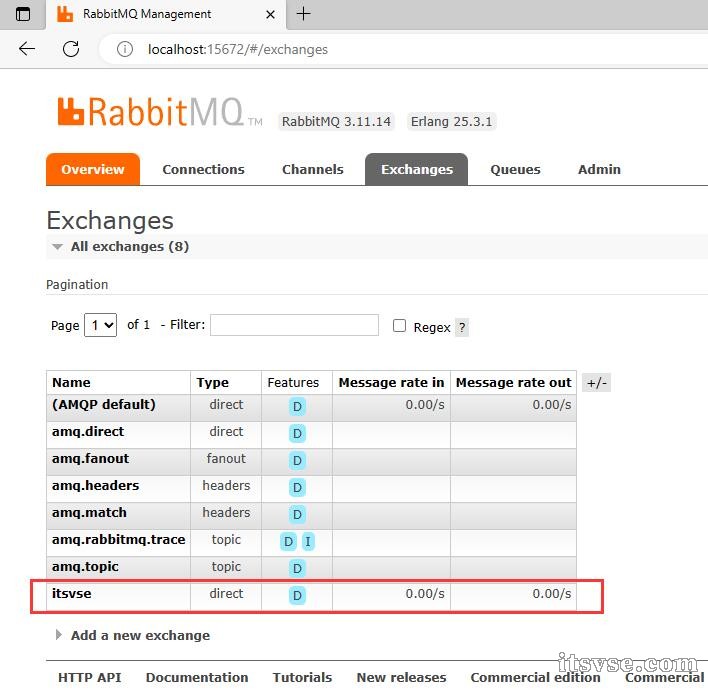Click the Erlang 25.3.1 version label

452,122
